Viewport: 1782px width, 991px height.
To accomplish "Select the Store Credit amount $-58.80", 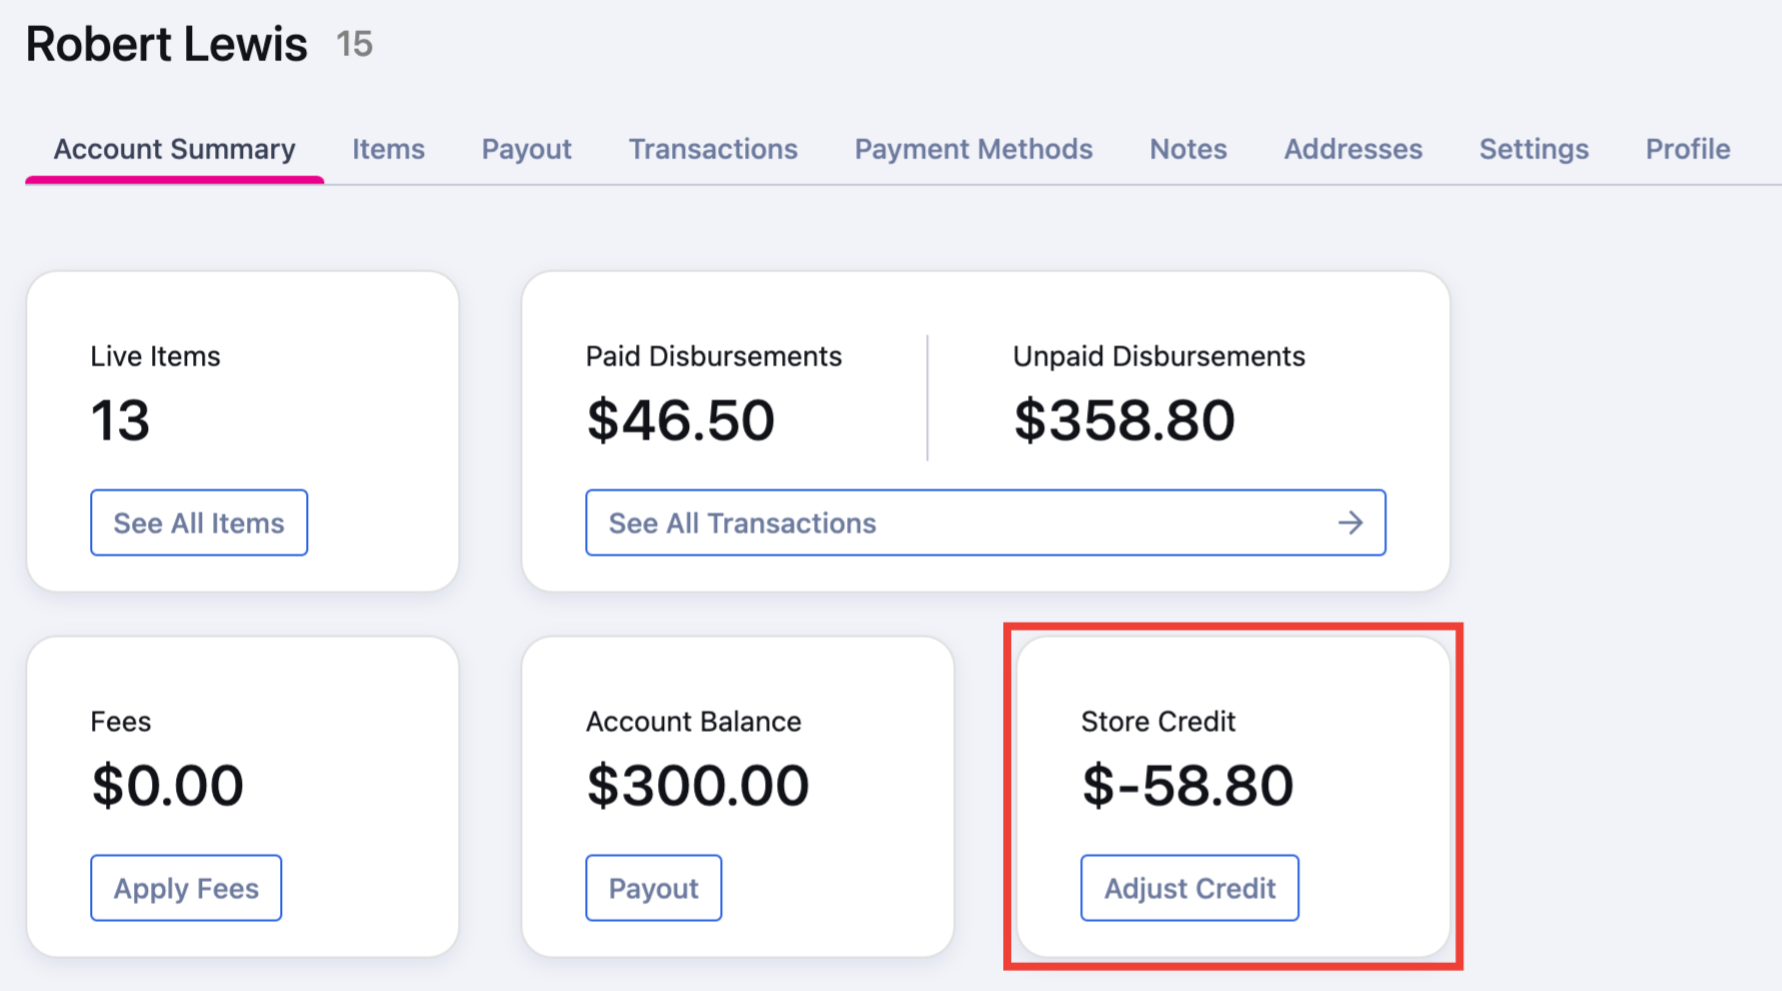I will (x=1187, y=785).
